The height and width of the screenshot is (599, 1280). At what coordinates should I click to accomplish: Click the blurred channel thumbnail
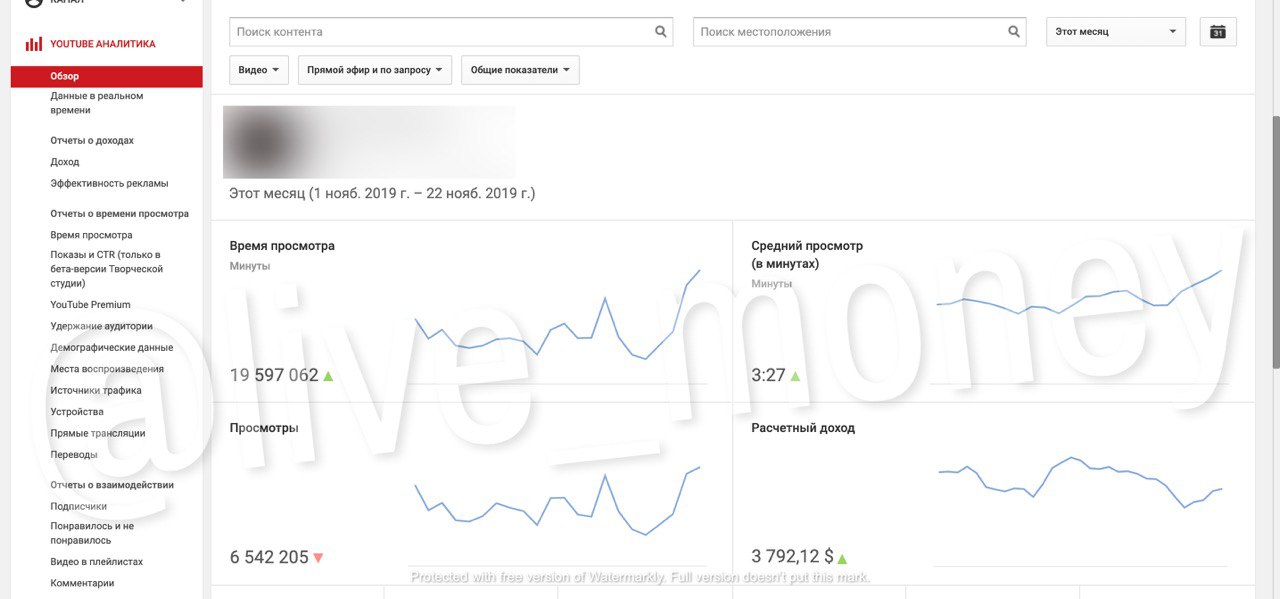point(369,142)
